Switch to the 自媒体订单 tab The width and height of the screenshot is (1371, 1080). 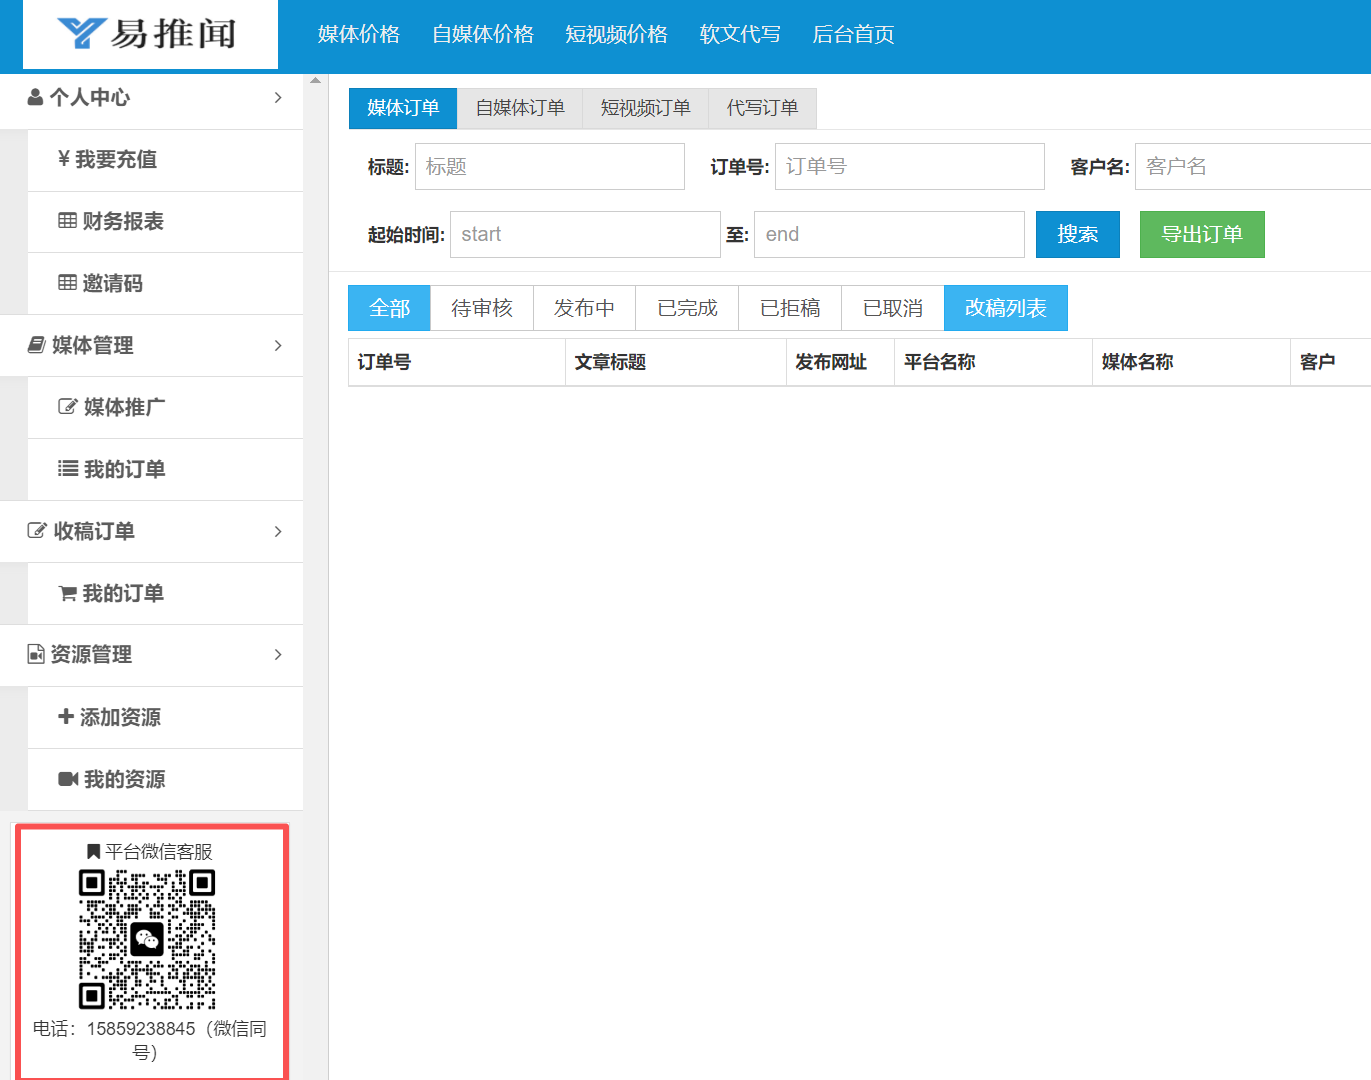pos(520,108)
